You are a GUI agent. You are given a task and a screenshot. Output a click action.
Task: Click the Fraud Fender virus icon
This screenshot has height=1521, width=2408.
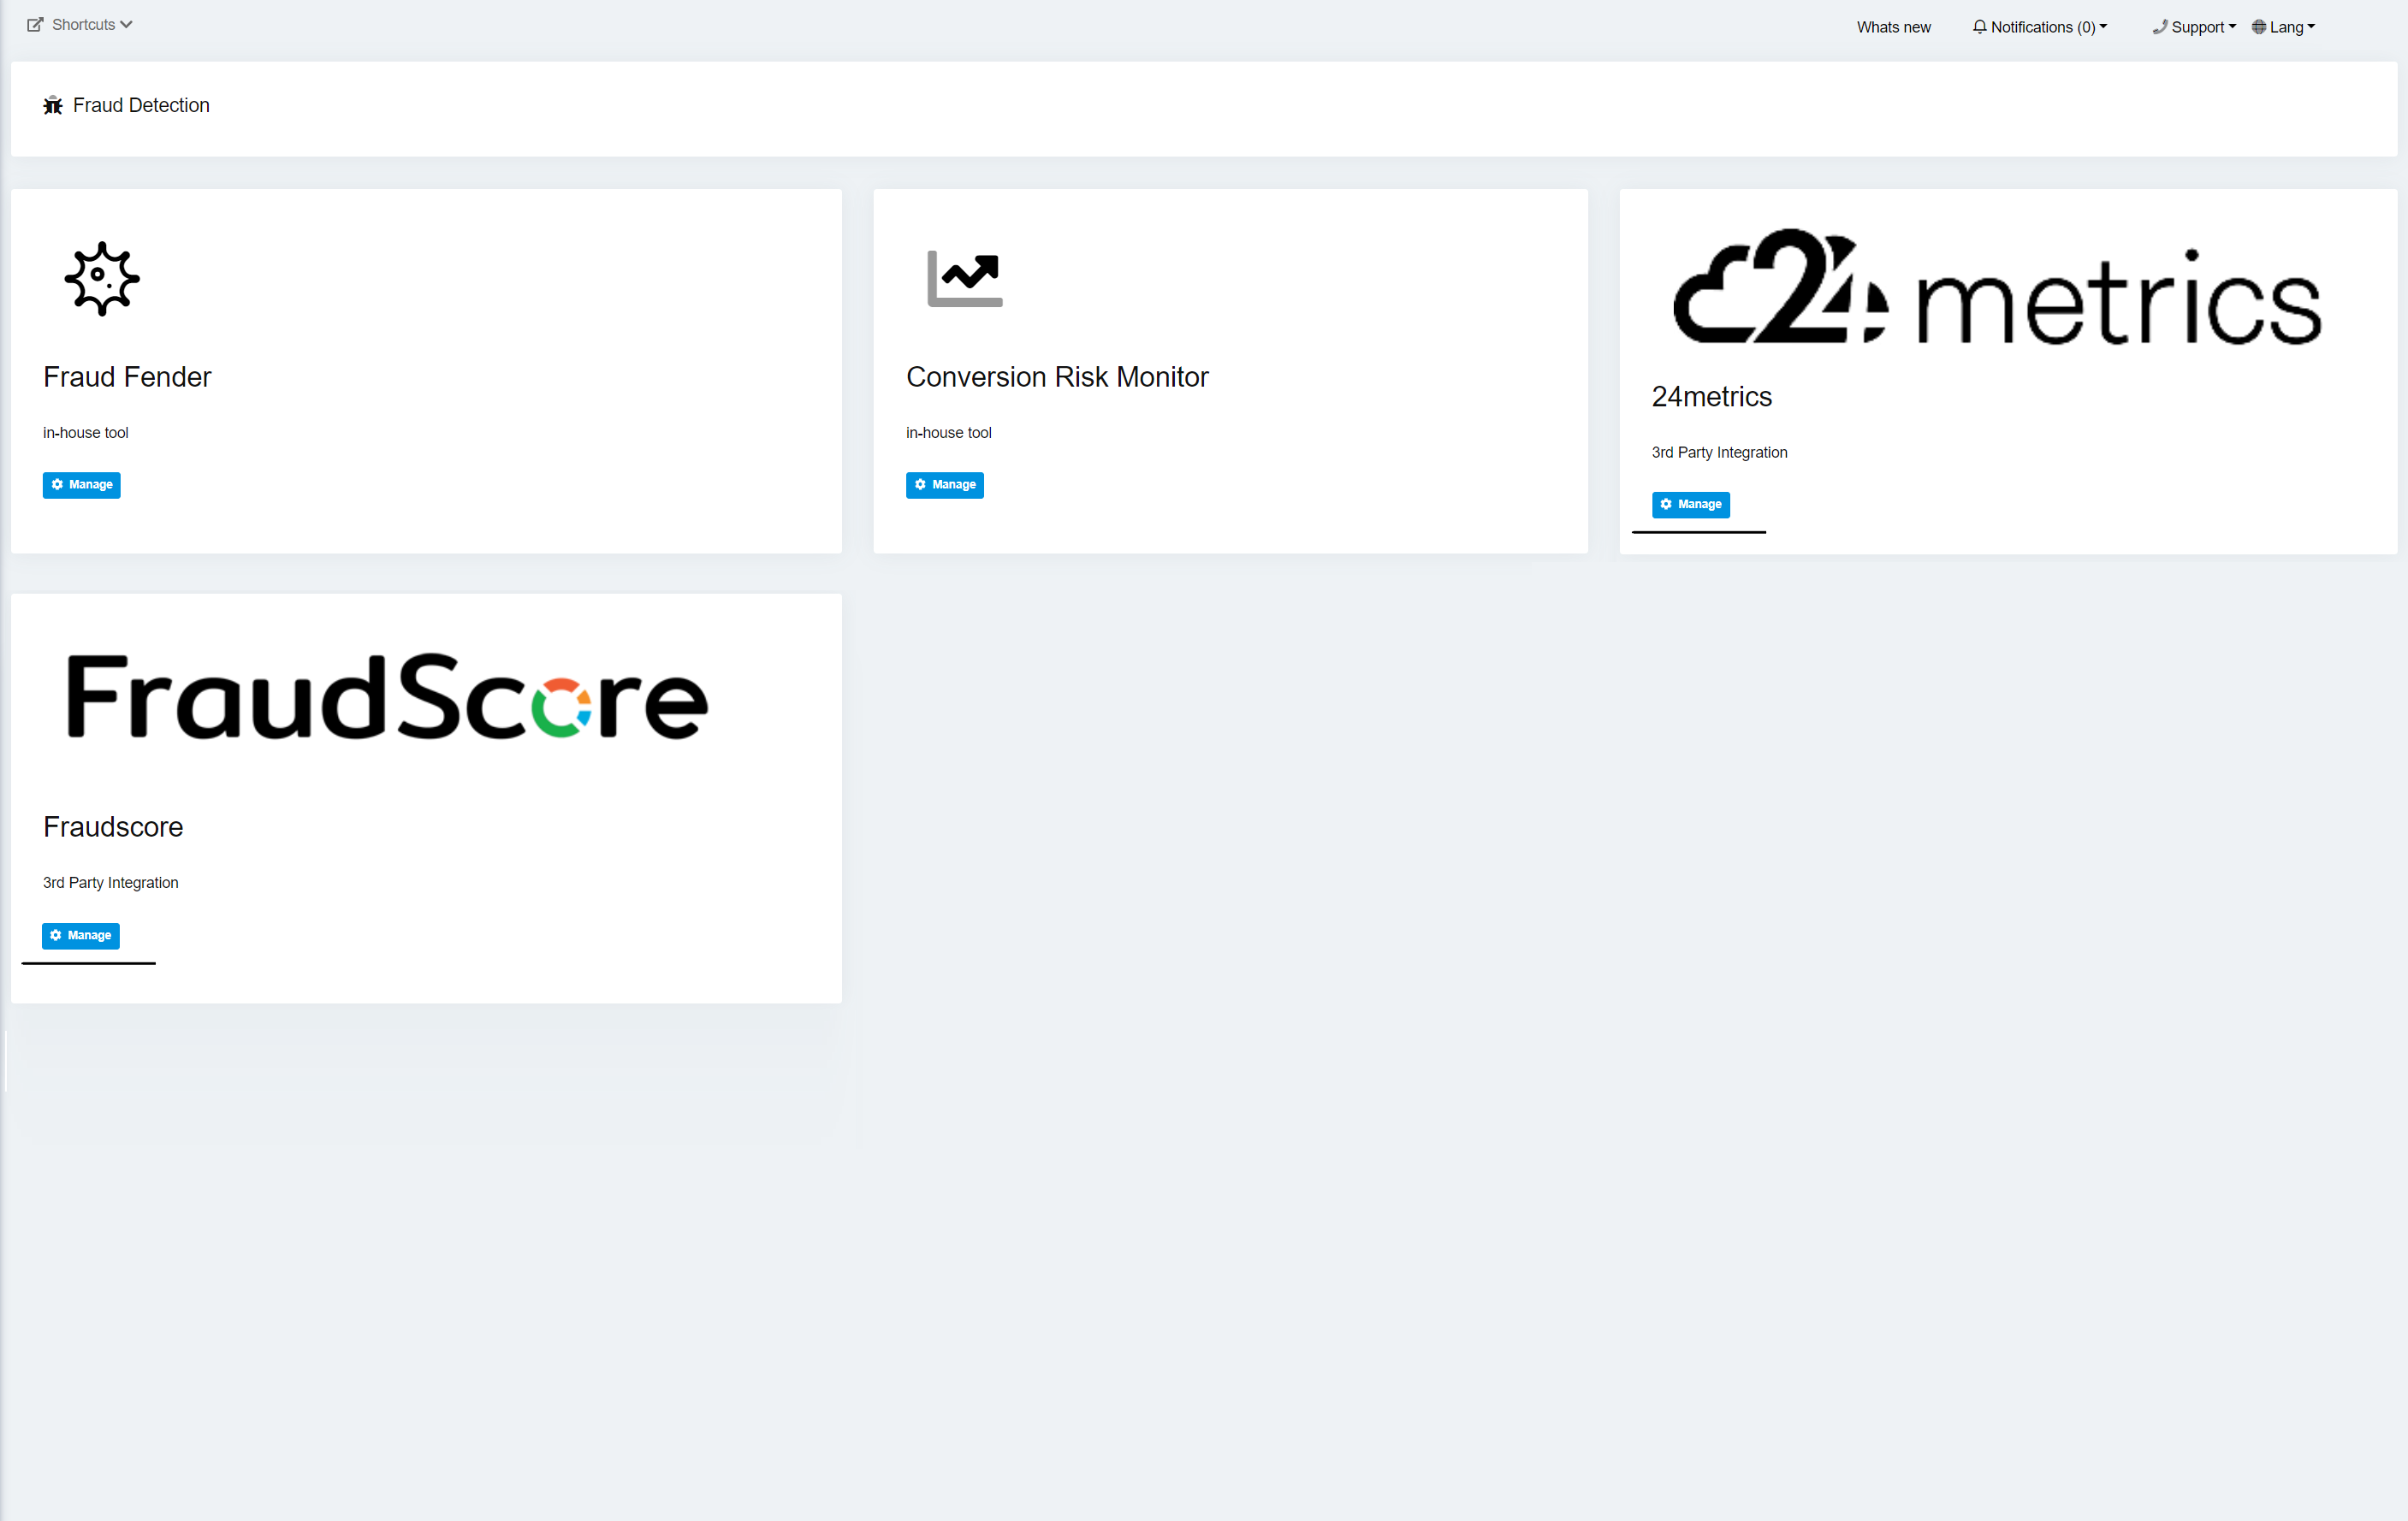coord(102,279)
